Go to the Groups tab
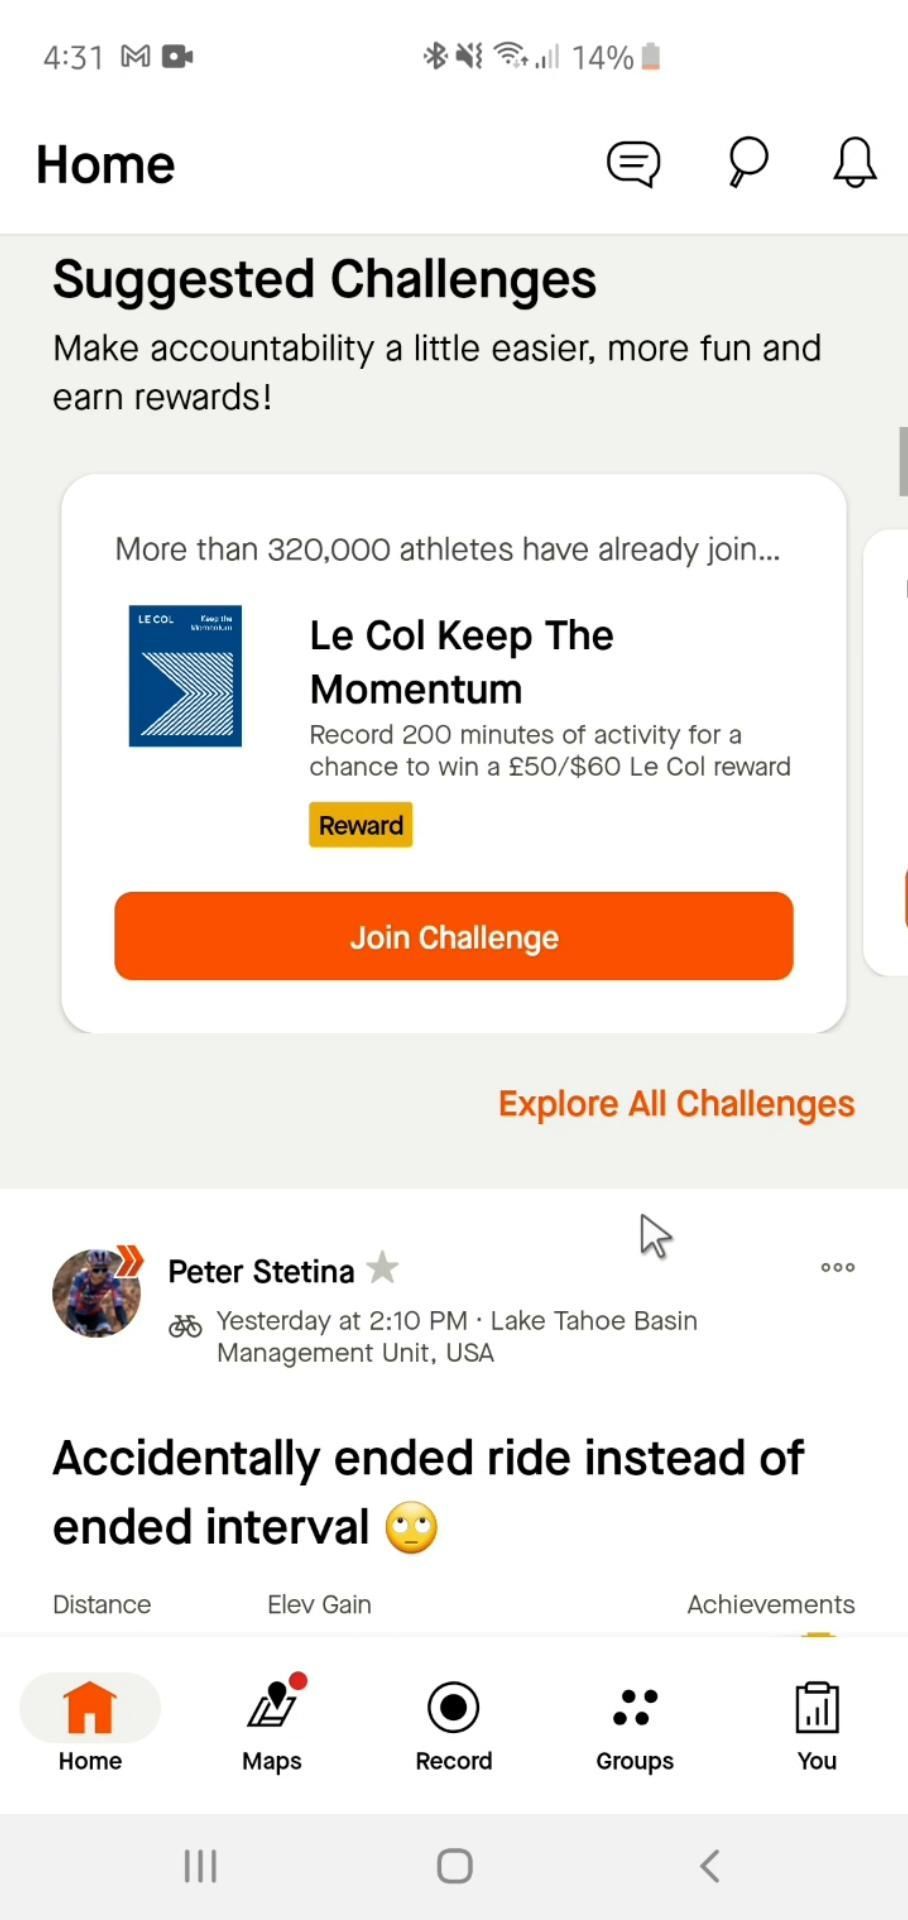 [635, 1724]
